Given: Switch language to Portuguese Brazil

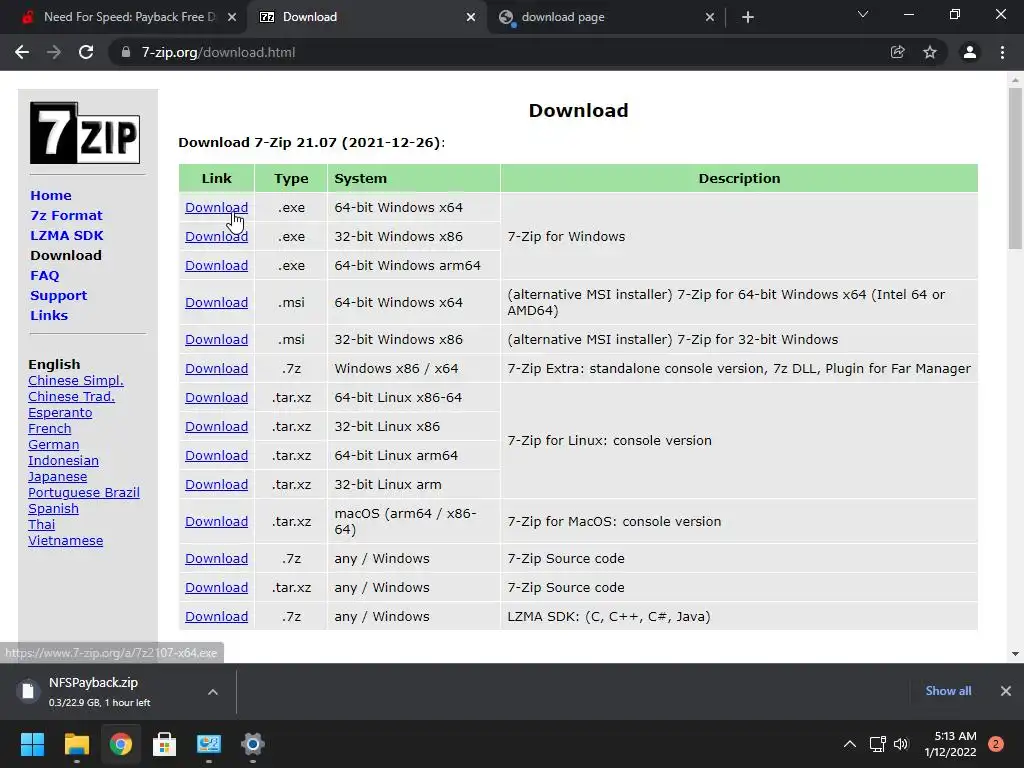Looking at the screenshot, I should pyautogui.click(x=84, y=492).
